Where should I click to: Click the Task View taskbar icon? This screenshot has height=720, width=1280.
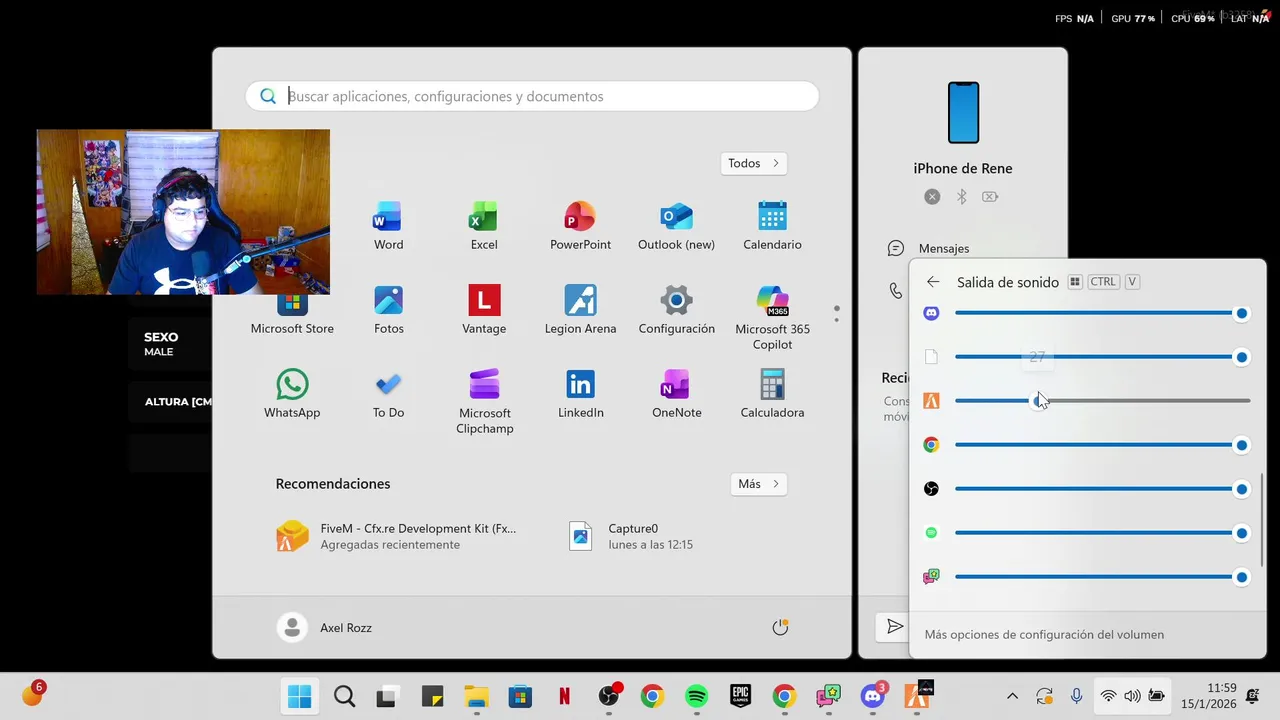coord(387,696)
